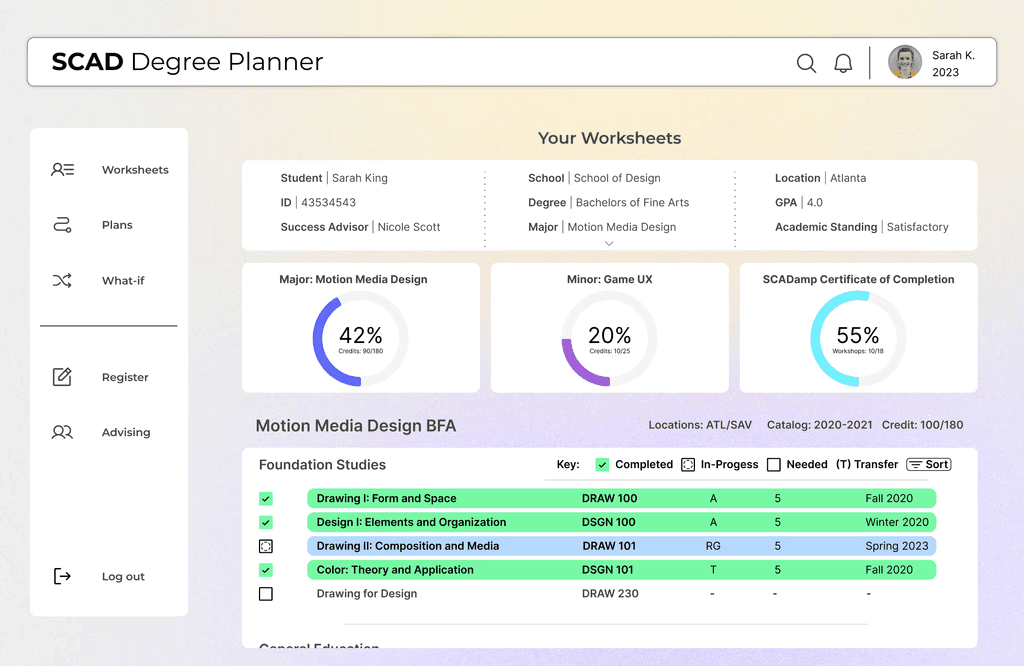Select Drawing I: Form and Space row
Image resolution: width=1024 pixels, height=666 pixels.
coord(622,498)
